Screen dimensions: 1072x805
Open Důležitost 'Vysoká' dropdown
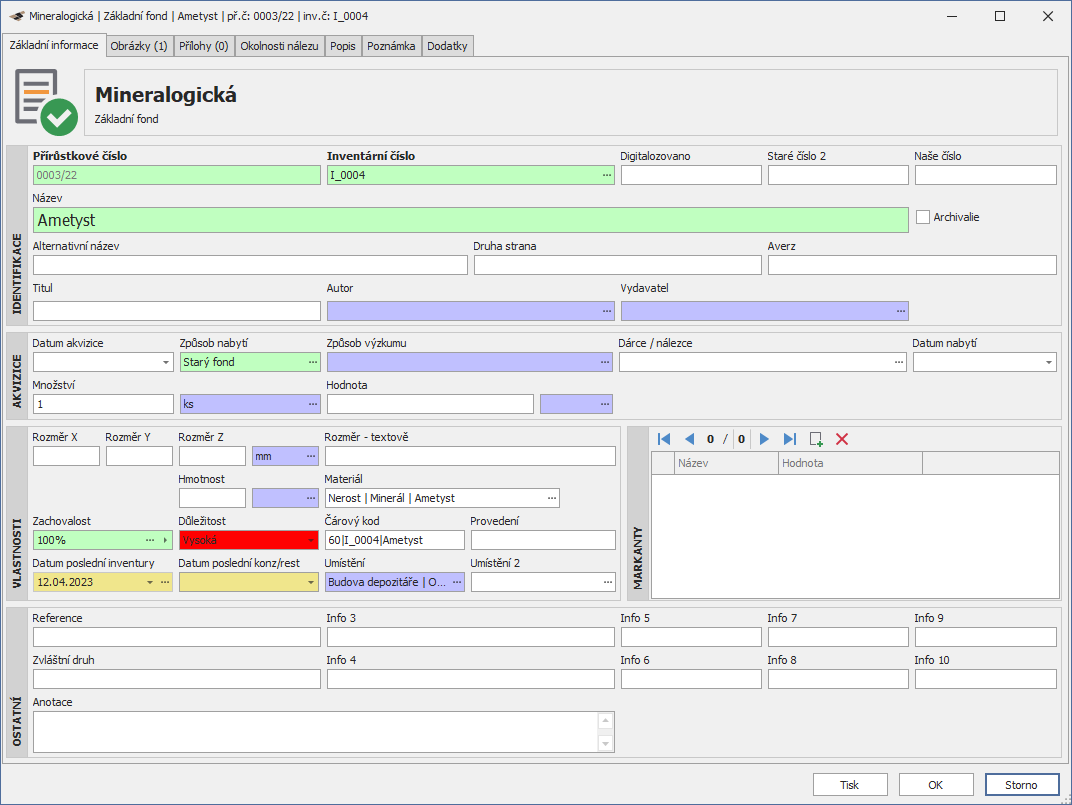coord(311,540)
